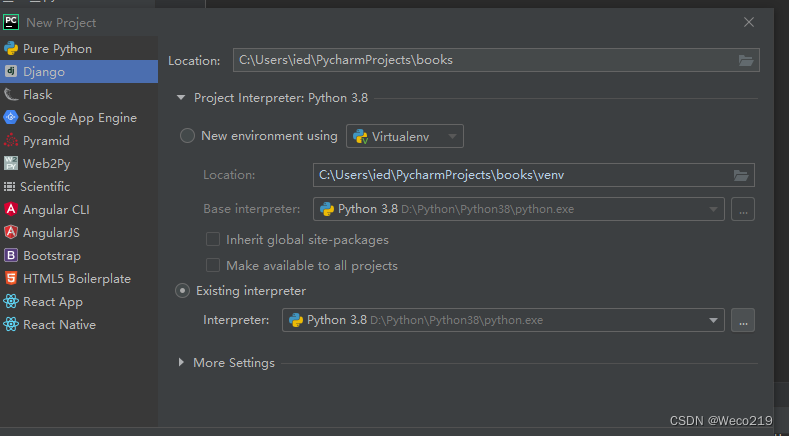Image resolution: width=789 pixels, height=436 pixels.
Task: Collapse the Project Interpreter section
Action: coord(181,98)
